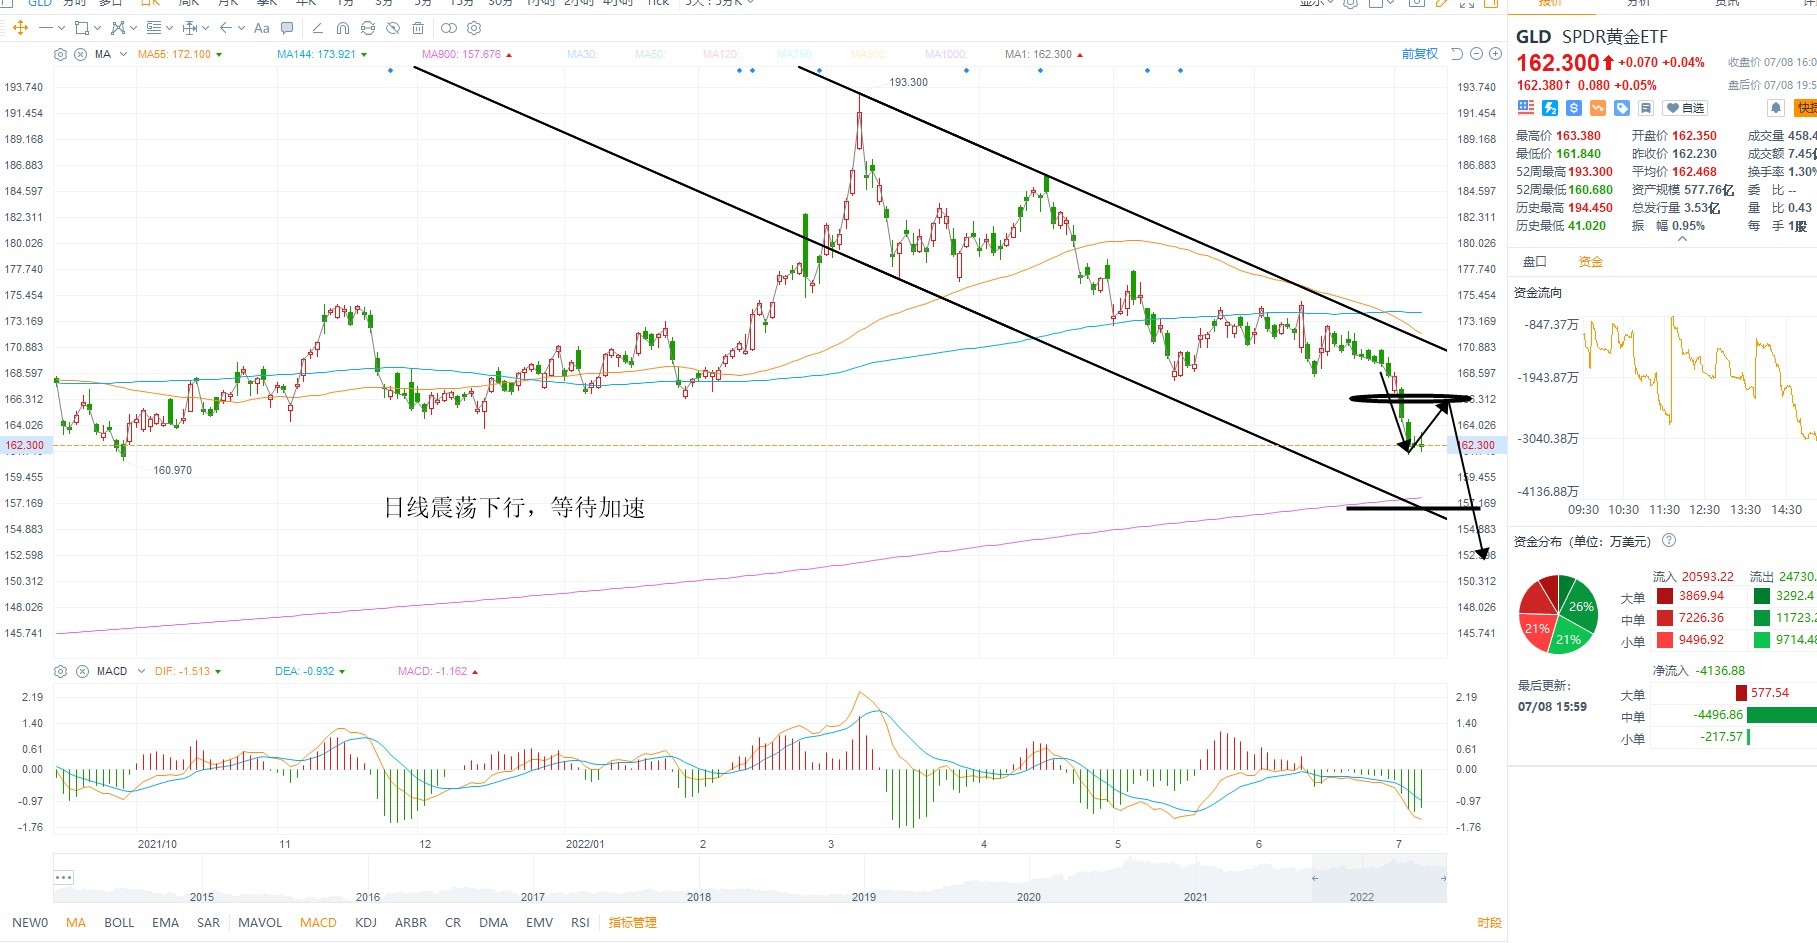Open timeline ellipsis options button
1817x943 pixels.
(64, 877)
